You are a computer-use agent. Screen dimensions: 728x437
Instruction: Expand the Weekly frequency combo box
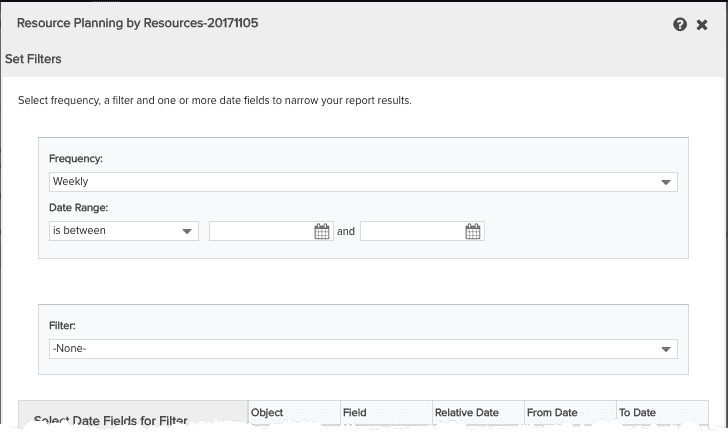tap(362, 182)
